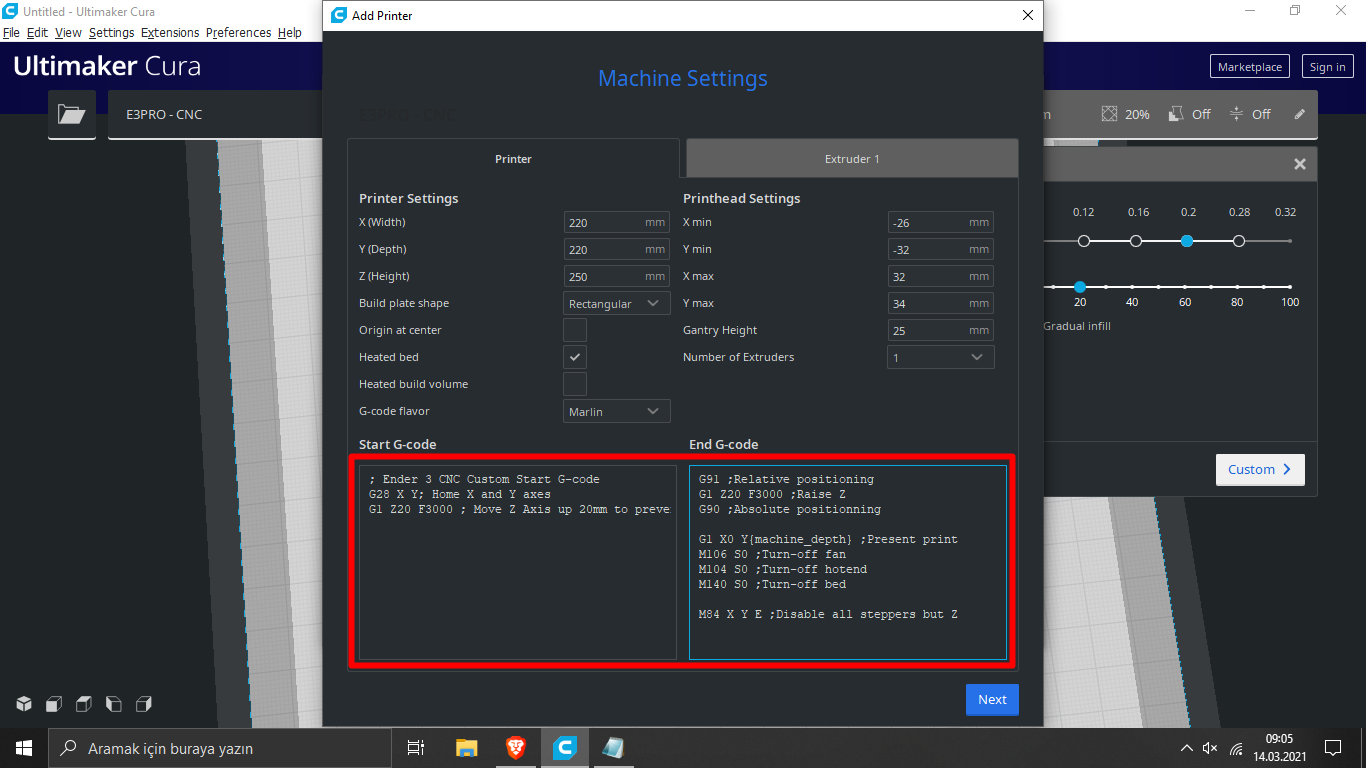
Task: Uncheck the Heated bed checkbox
Action: 575,357
